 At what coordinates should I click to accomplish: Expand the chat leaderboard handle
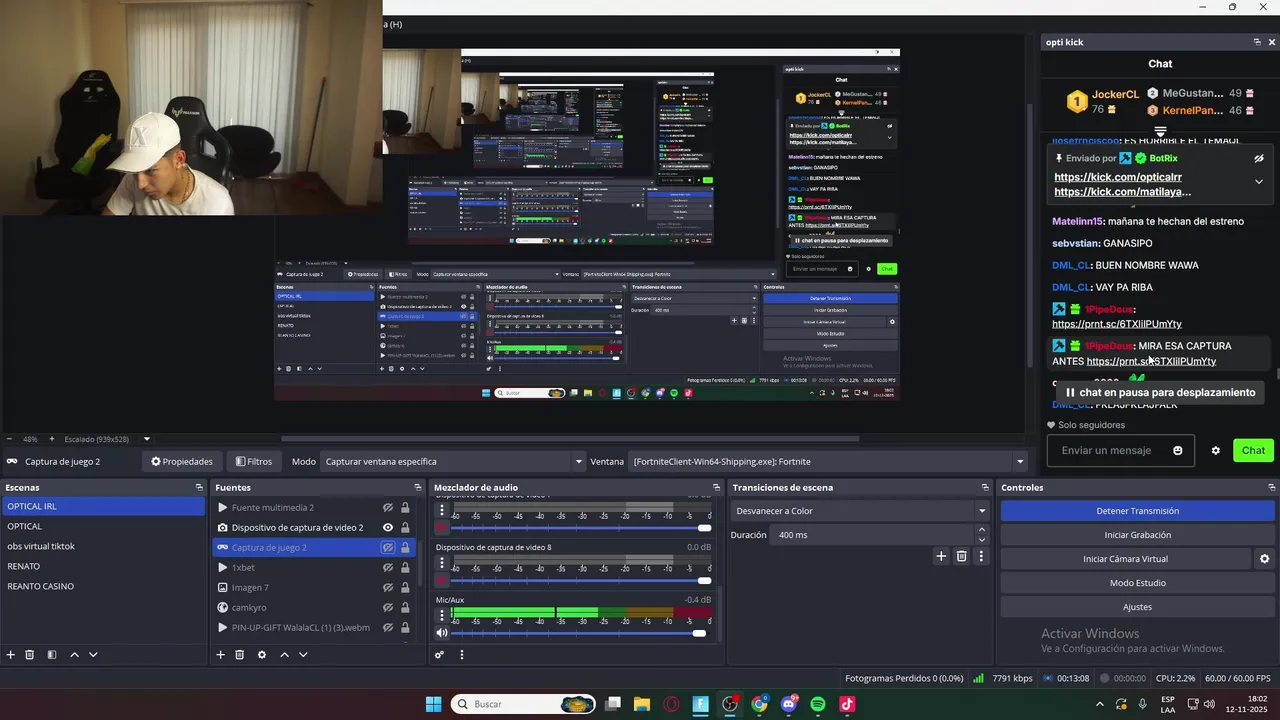pos(1160,131)
